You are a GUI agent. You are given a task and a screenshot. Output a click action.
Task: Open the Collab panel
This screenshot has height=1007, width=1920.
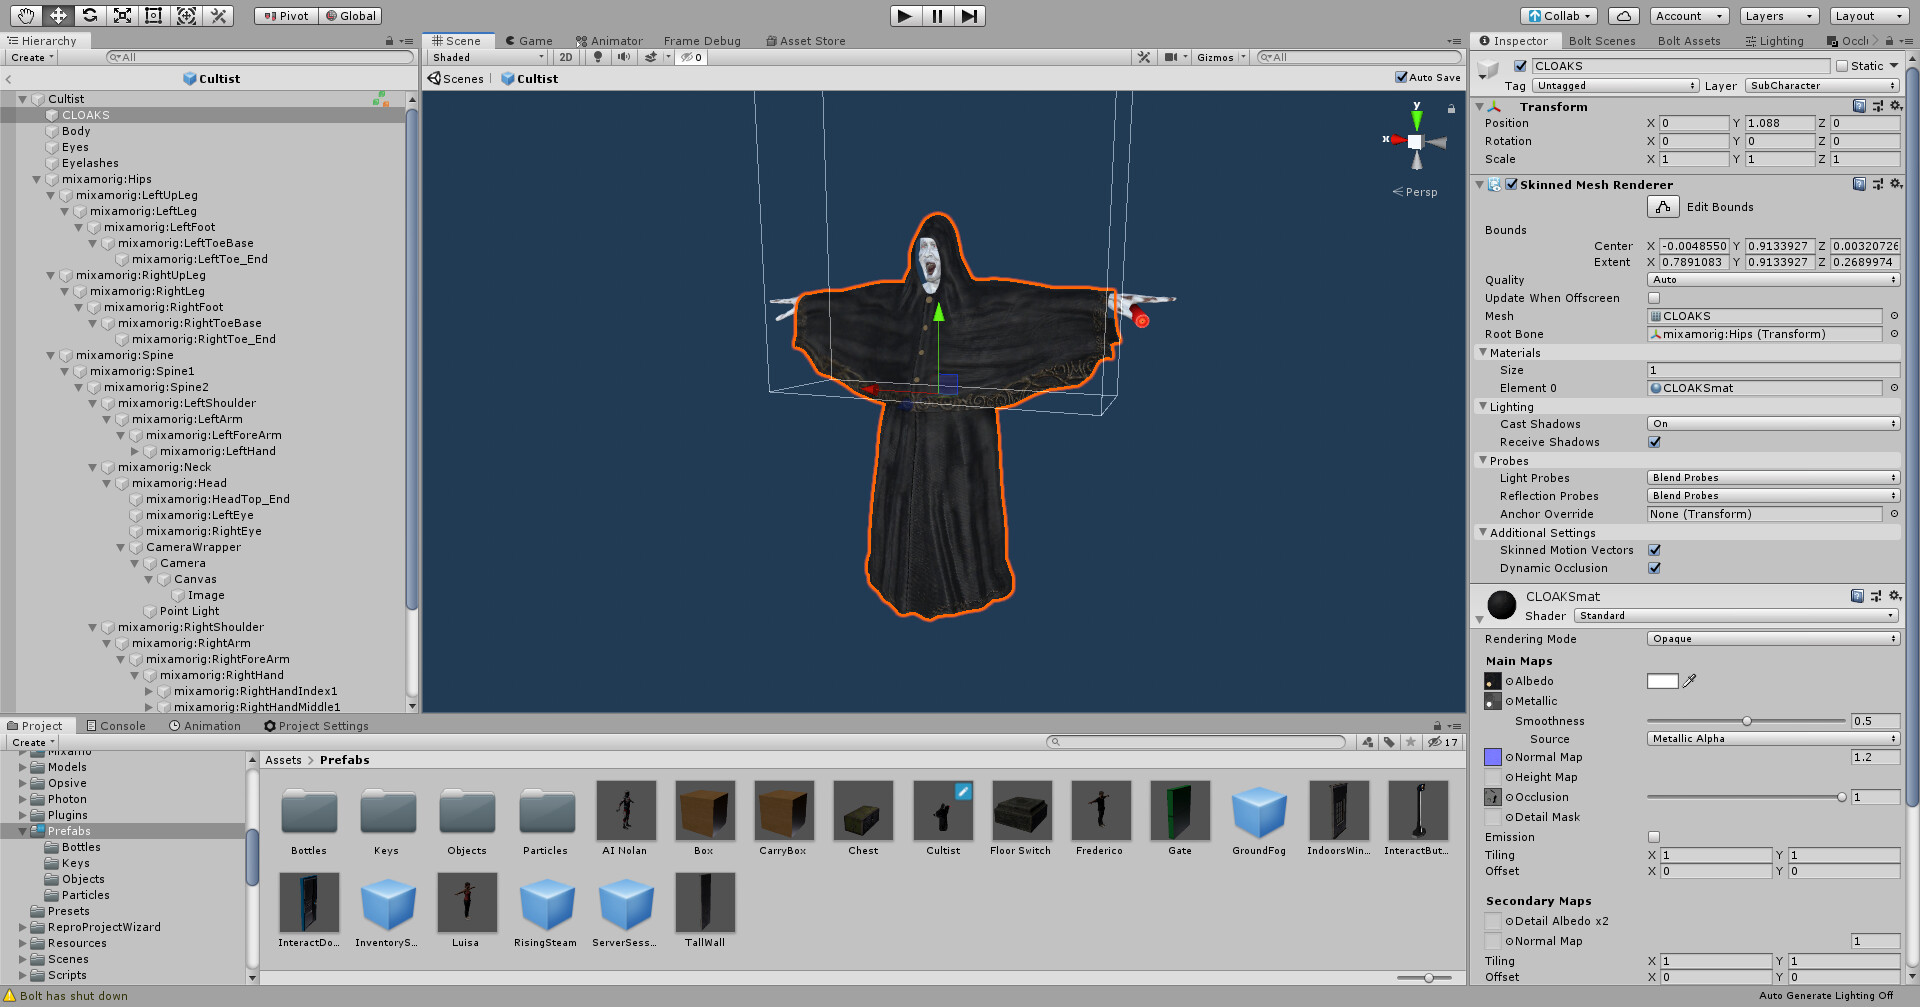(x=1558, y=15)
